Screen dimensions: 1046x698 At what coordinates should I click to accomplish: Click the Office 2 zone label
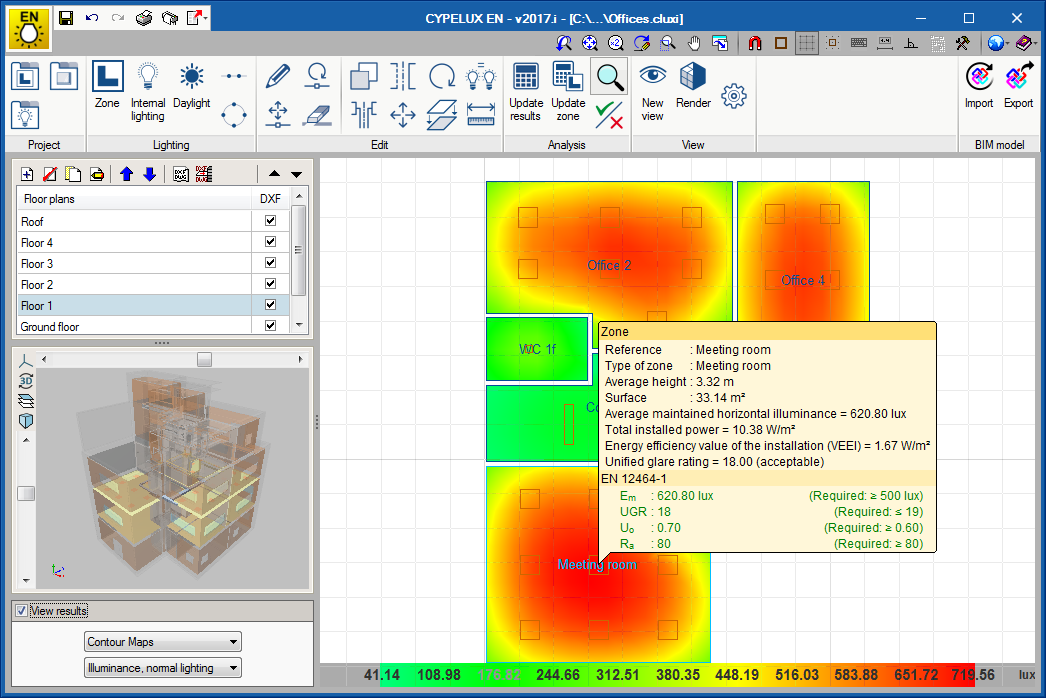[x=609, y=266]
